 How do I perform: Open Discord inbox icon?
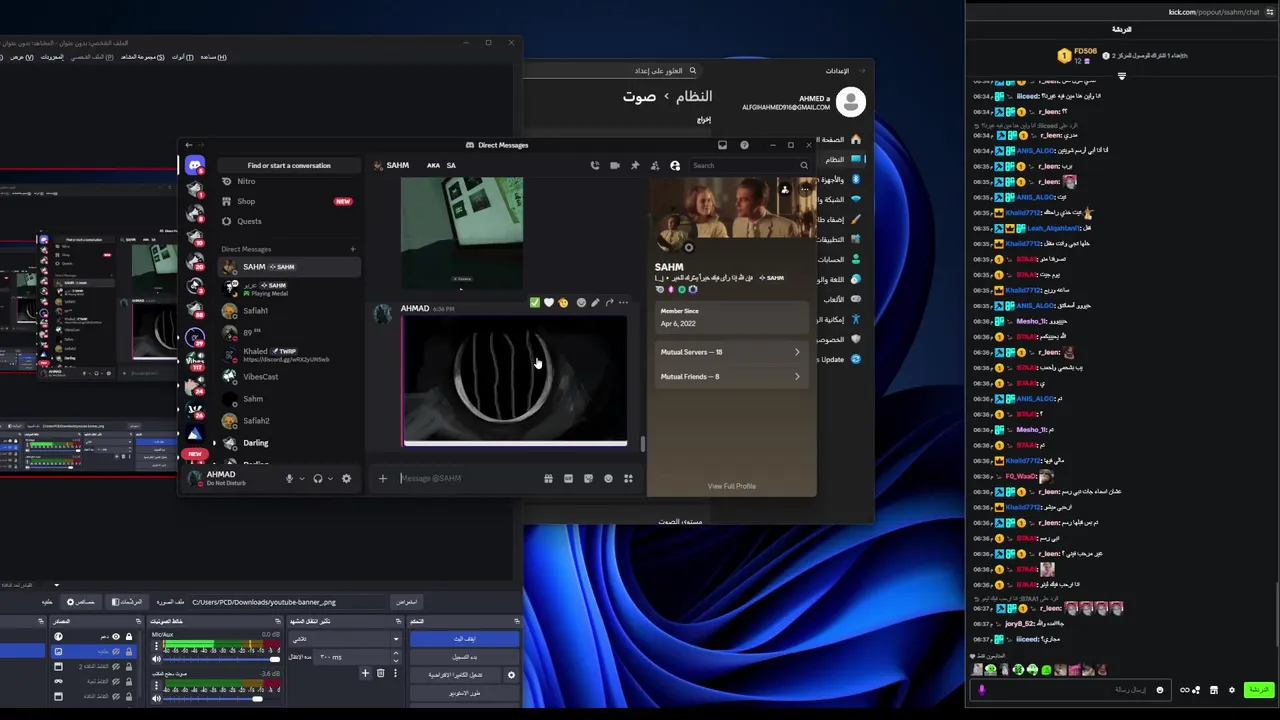pyautogui.click(x=722, y=145)
